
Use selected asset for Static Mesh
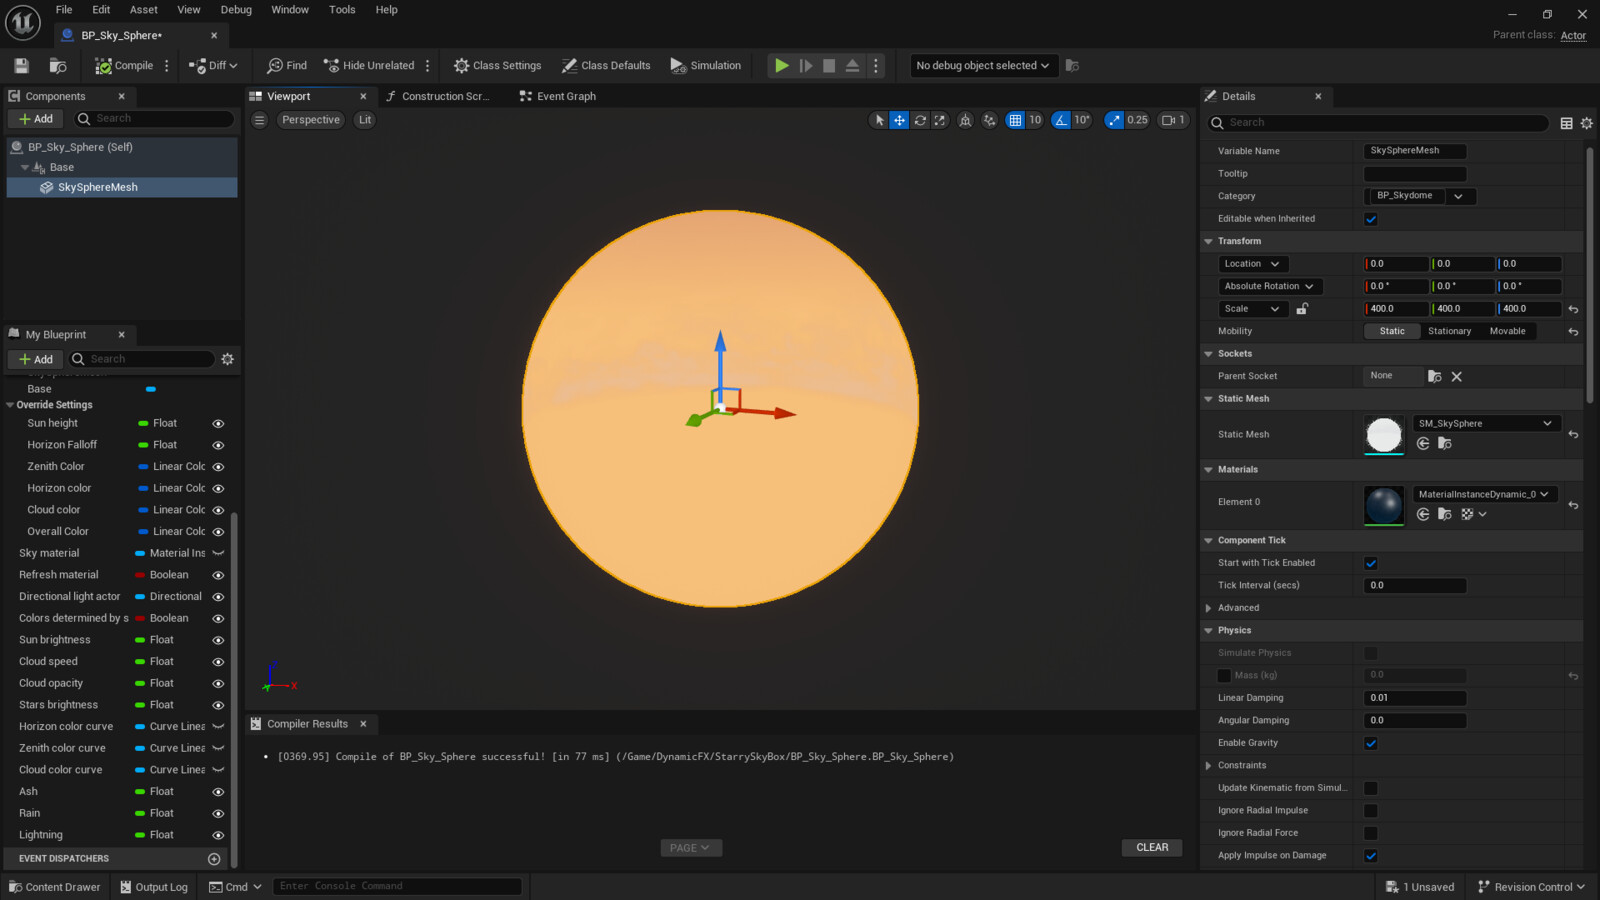click(x=1423, y=444)
